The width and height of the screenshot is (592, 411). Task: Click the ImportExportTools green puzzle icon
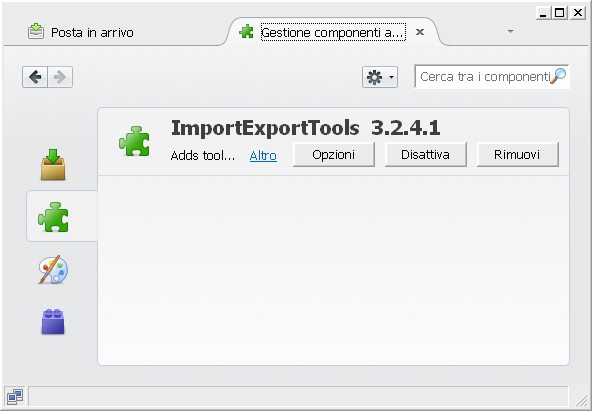pyautogui.click(x=134, y=141)
